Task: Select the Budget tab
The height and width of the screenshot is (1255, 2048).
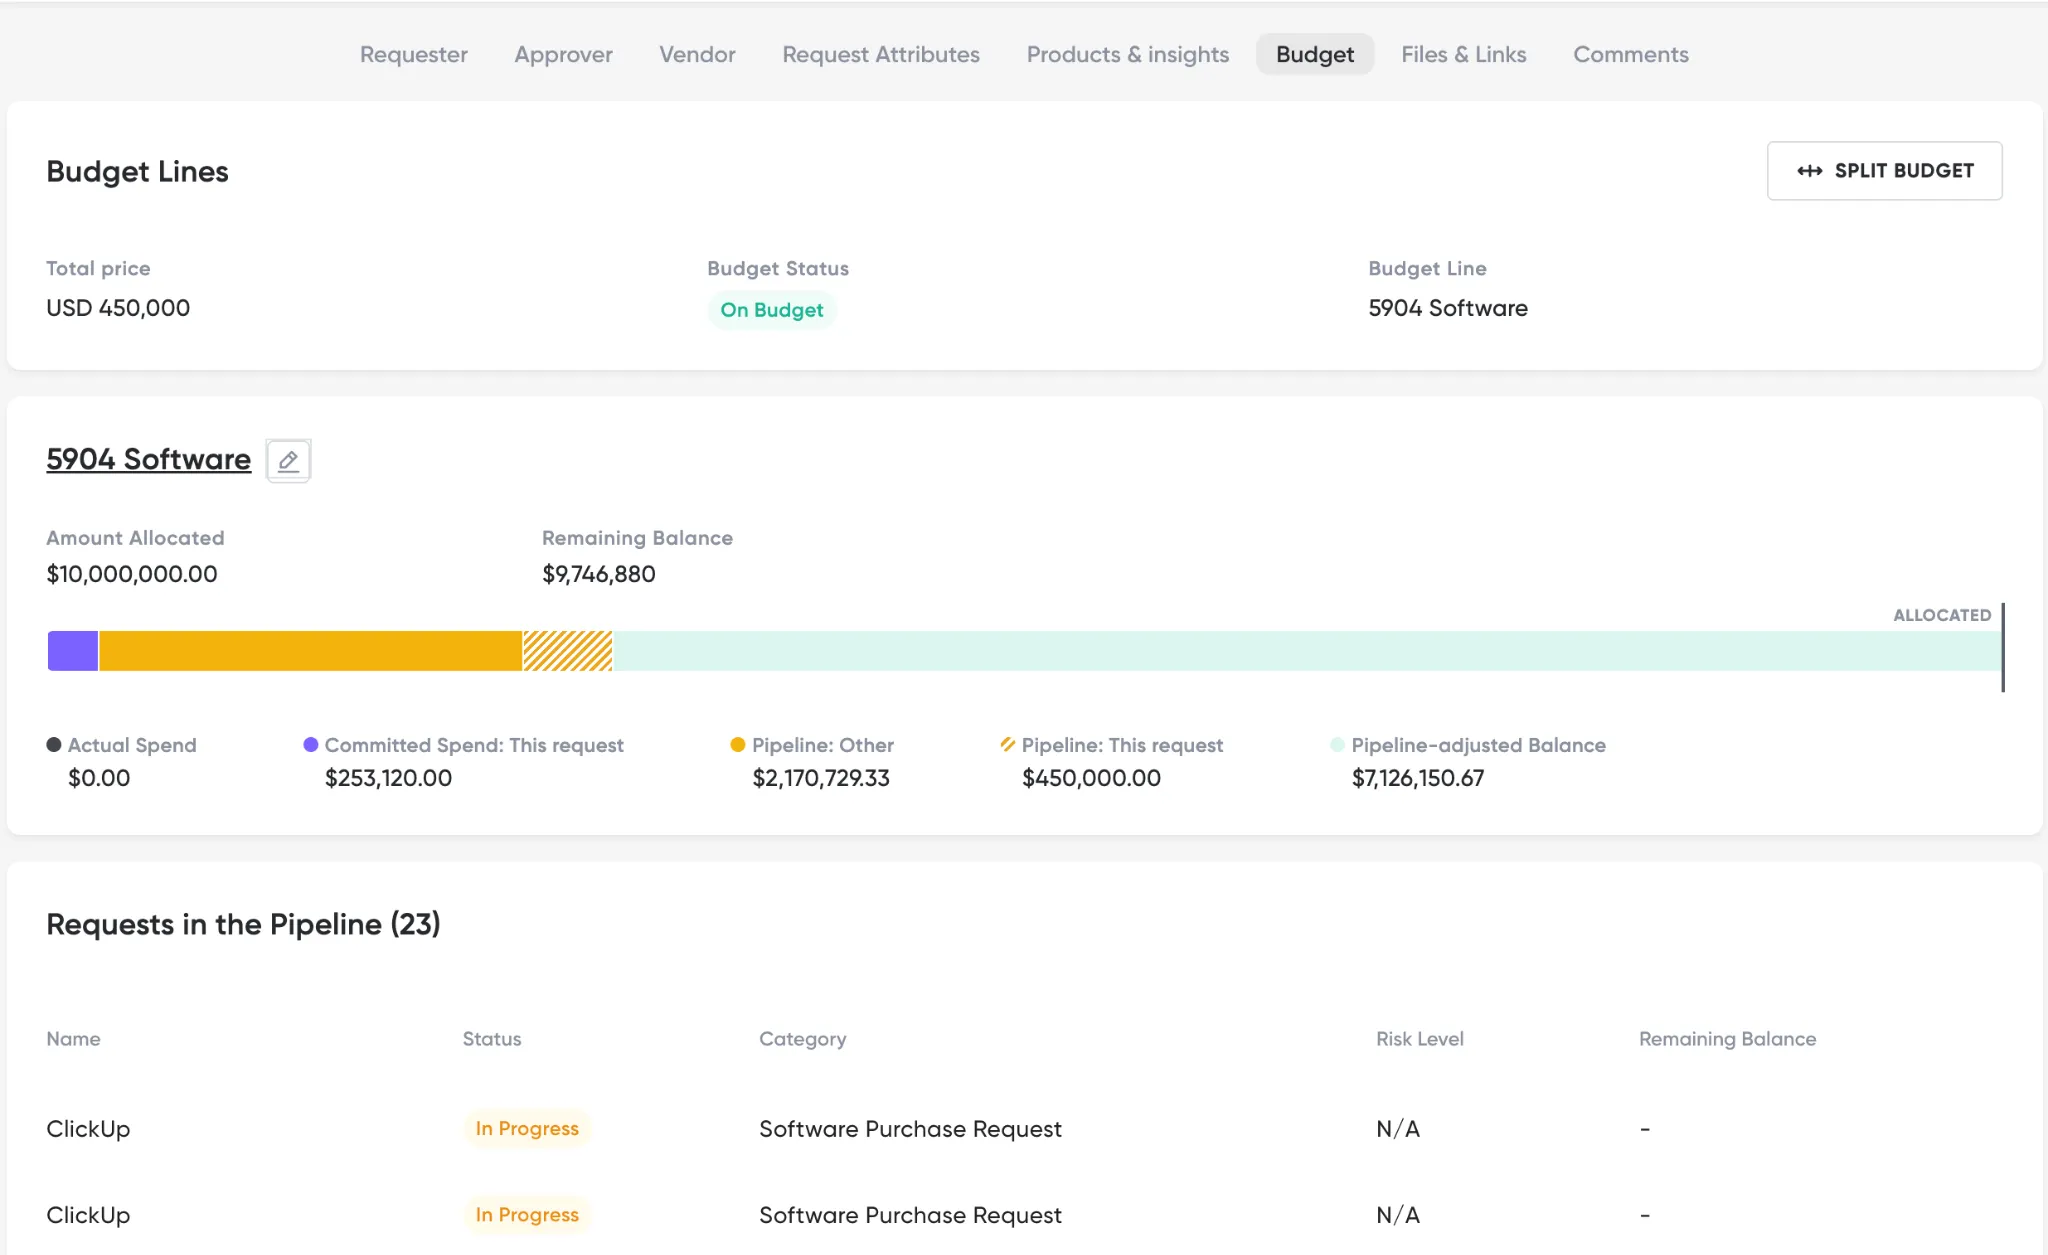Action: pyautogui.click(x=1315, y=54)
